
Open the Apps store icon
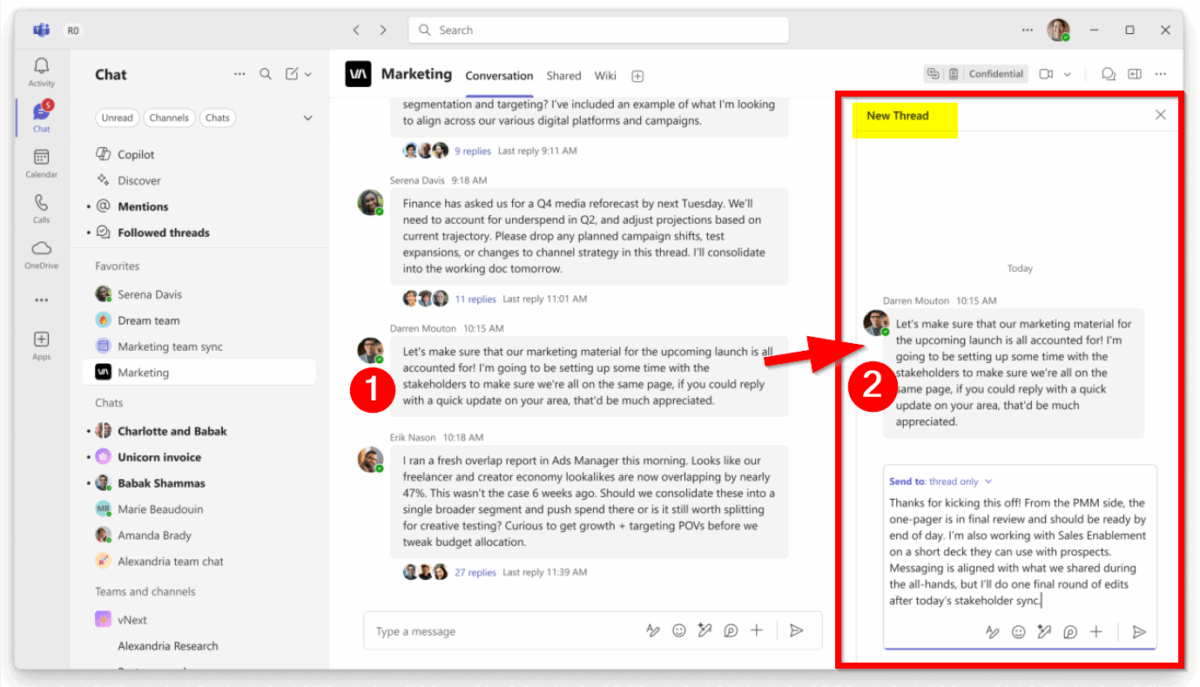(41, 345)
